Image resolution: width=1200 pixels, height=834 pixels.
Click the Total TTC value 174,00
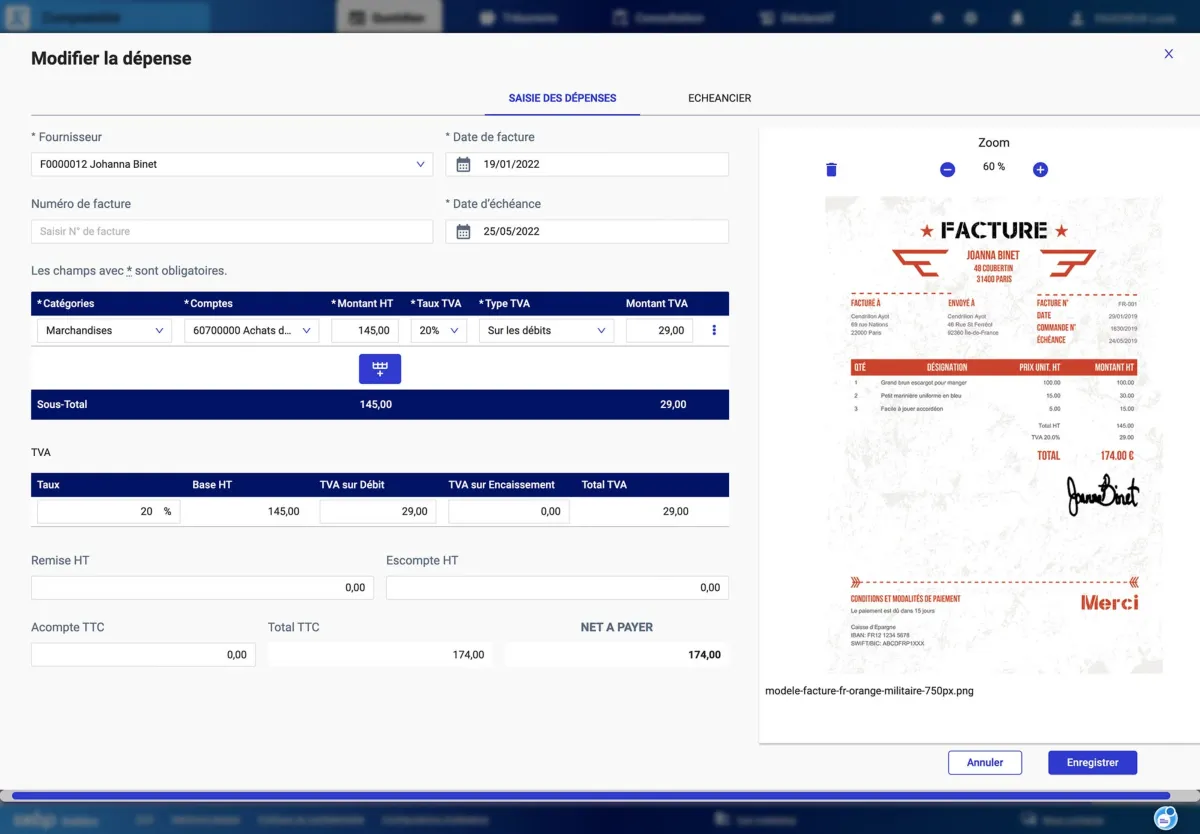468,655
